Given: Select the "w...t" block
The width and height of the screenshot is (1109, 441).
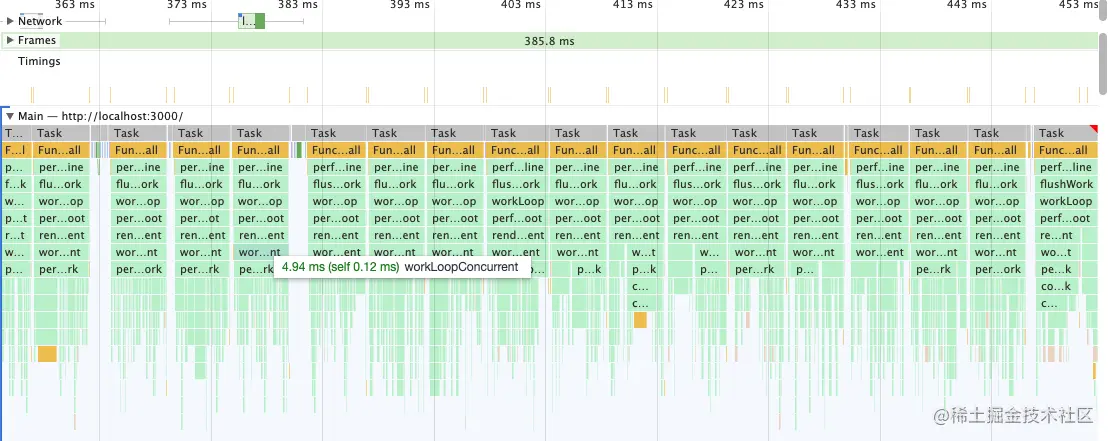Looking at the screenshot, I should point(643,252).
